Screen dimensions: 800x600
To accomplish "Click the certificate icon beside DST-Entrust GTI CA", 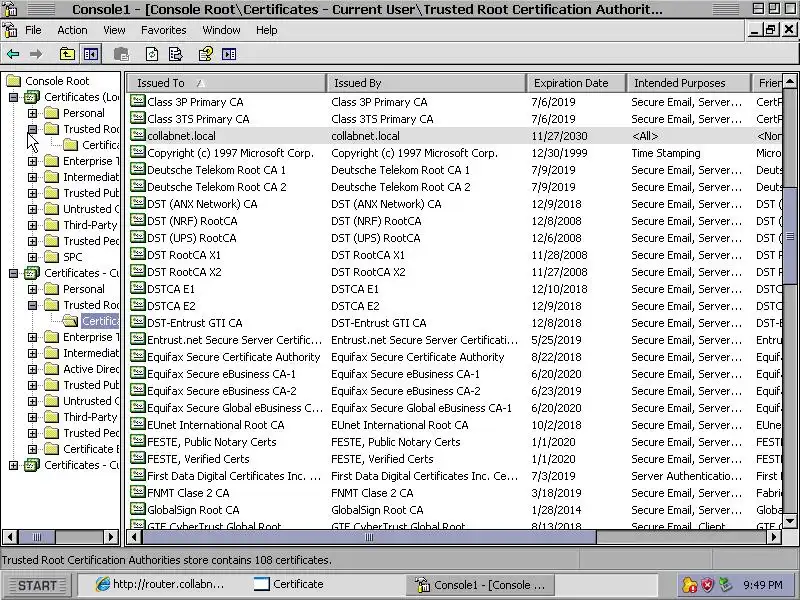I will coord(137,322).
